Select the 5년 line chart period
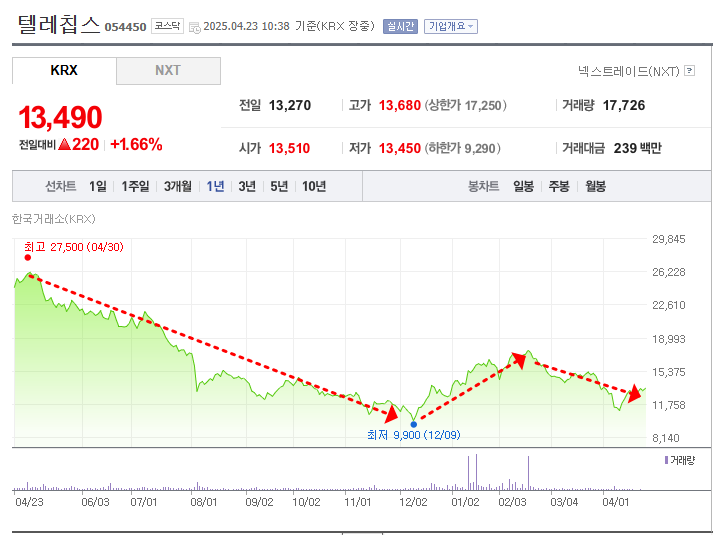Image resolution: width=713 pixels, height=535 pixels. (x=279, y=186)
